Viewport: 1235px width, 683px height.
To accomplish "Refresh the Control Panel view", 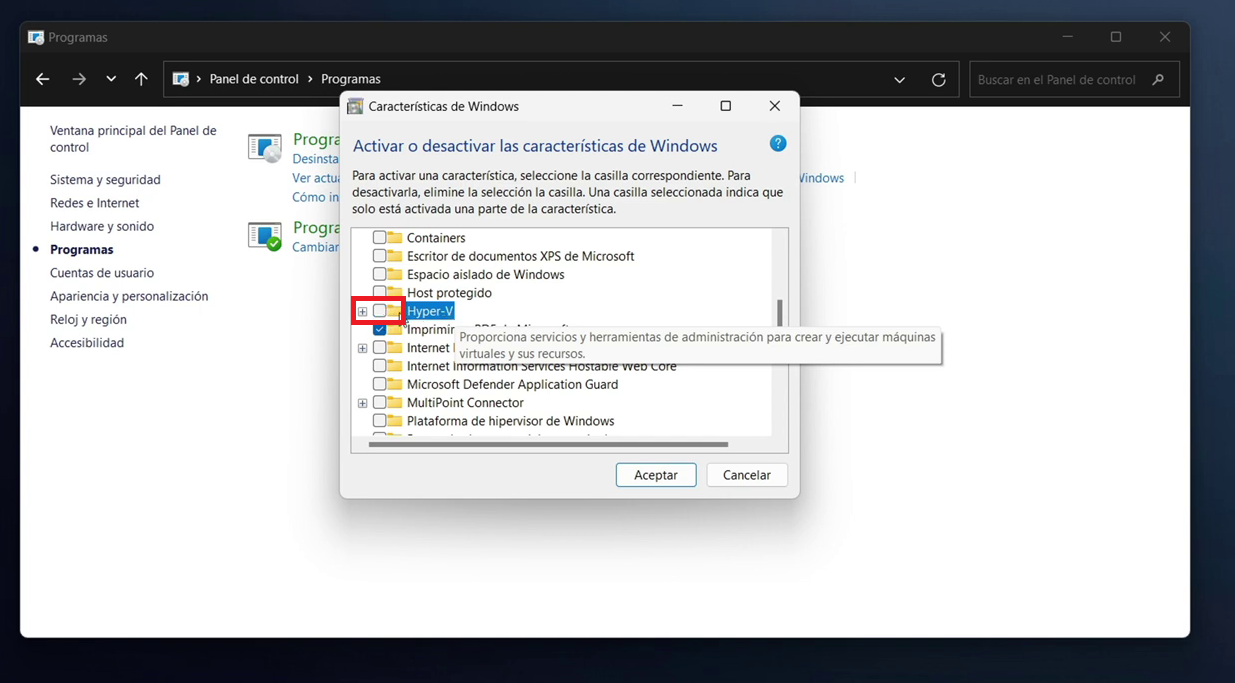I will coord(938,79).
